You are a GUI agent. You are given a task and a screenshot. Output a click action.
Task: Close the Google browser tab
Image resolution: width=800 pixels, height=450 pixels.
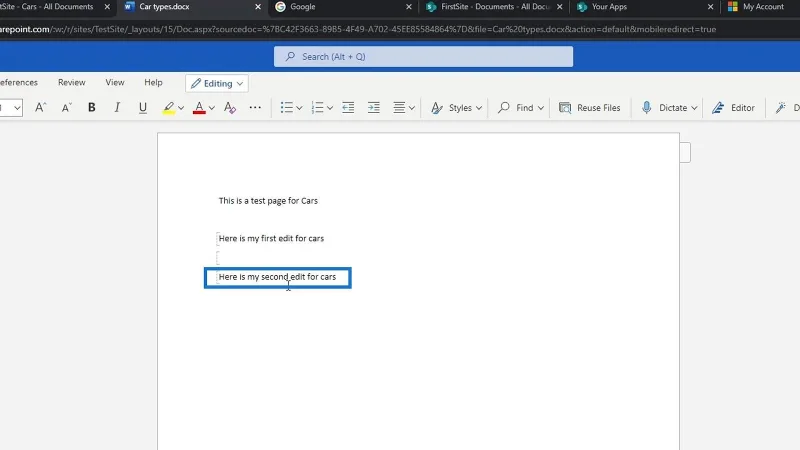(x=409, y=7)
